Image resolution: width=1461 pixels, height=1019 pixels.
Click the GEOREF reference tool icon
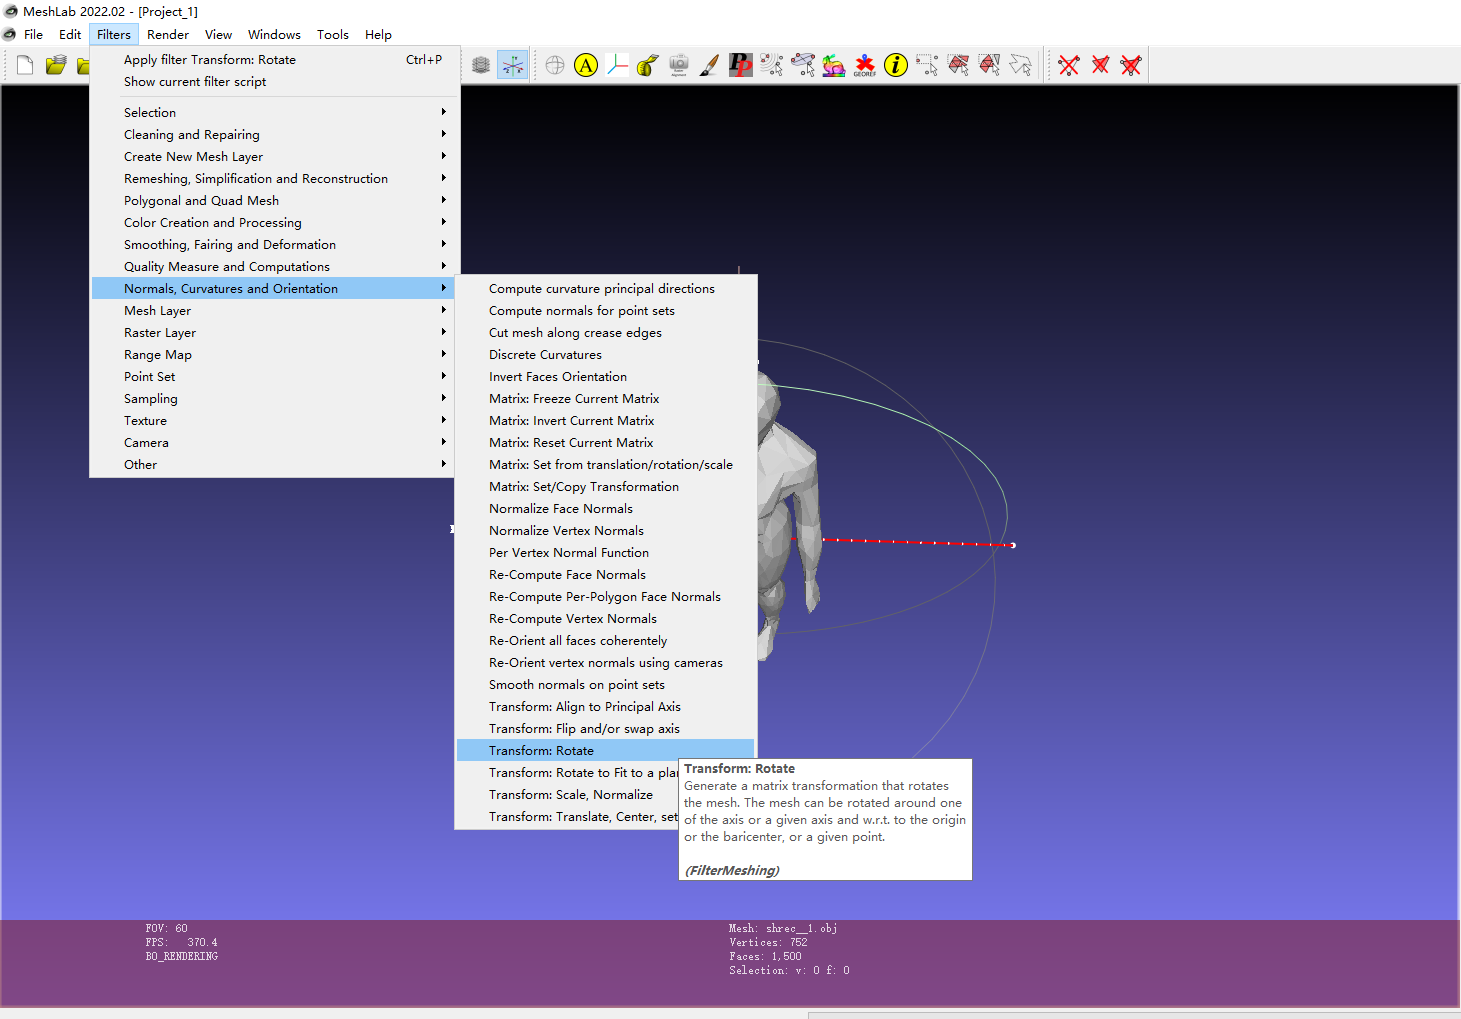tap(865, 65)
